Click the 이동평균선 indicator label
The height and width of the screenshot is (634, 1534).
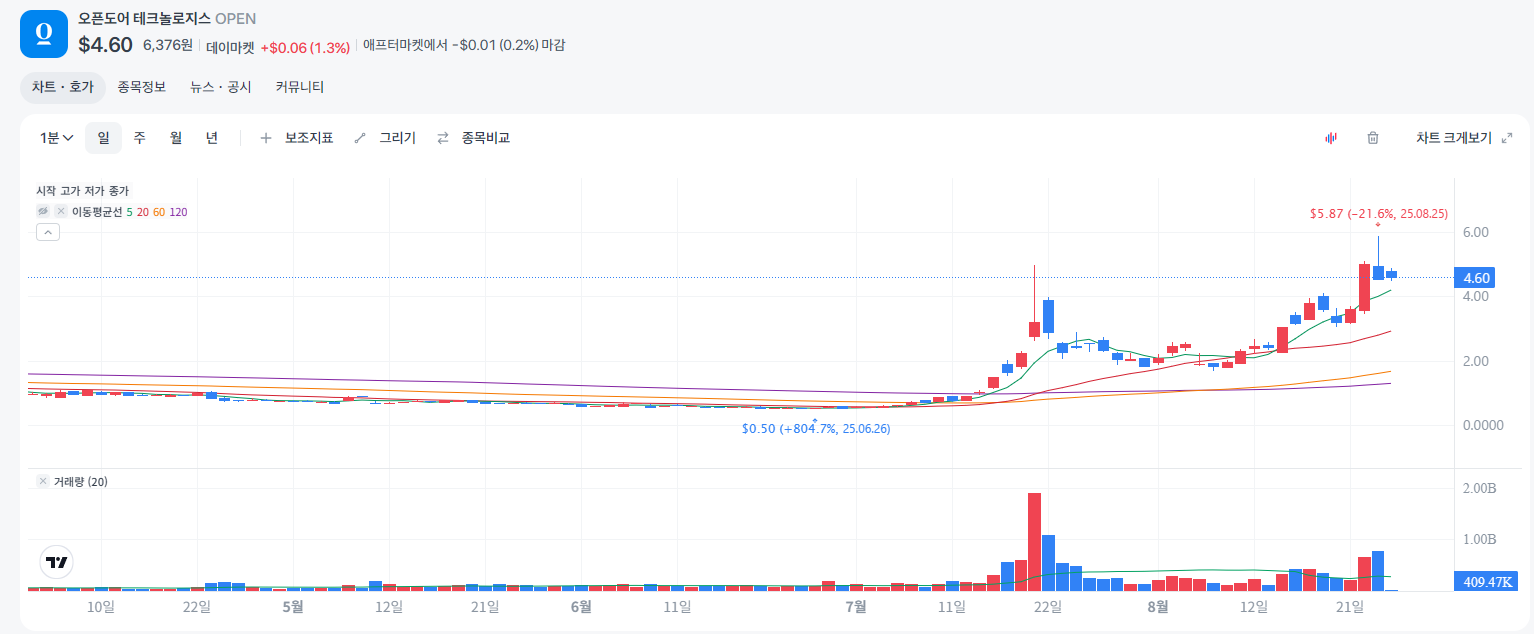point(96,212)
